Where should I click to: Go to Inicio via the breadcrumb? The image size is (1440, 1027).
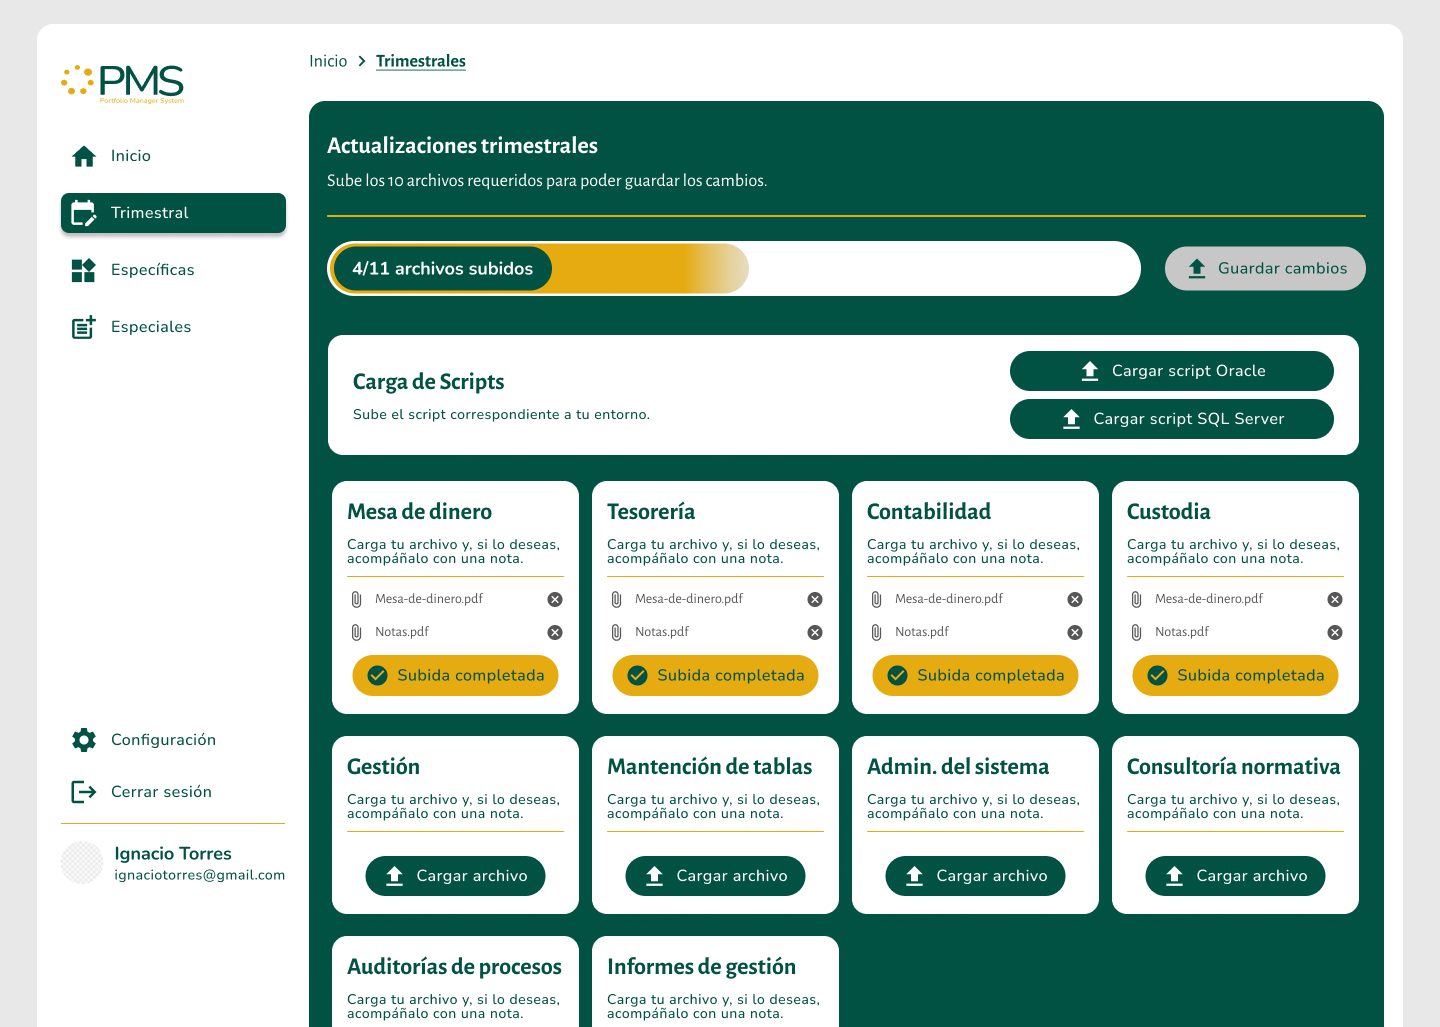coord(328,61)
